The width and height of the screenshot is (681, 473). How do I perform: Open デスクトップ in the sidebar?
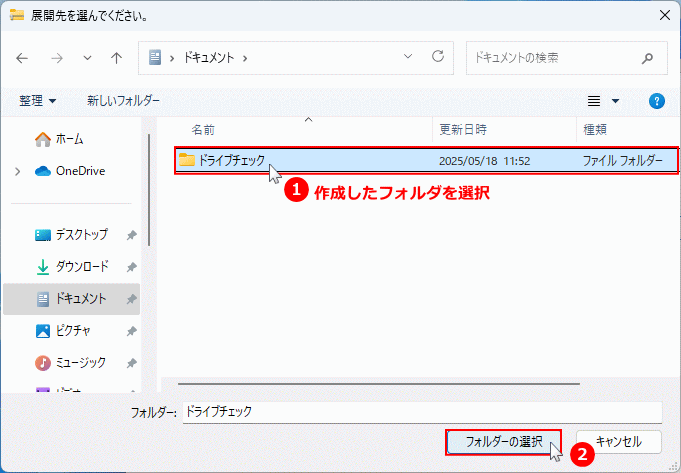[71, 235]
